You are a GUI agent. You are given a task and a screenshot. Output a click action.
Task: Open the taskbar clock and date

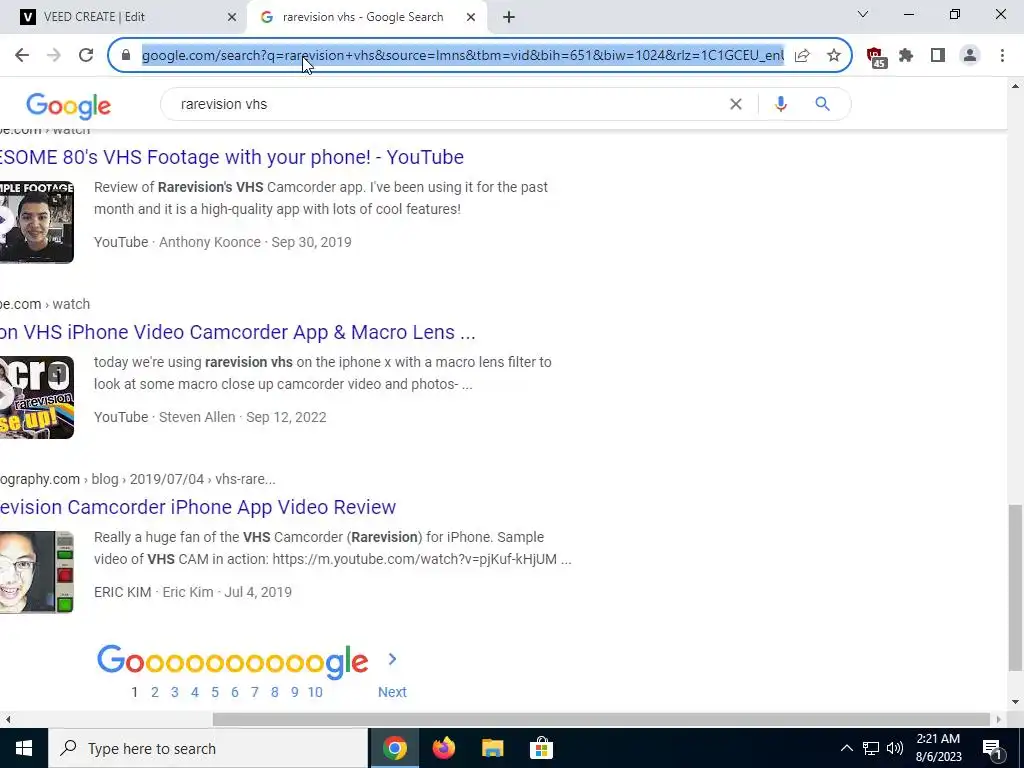click(938, 748)
